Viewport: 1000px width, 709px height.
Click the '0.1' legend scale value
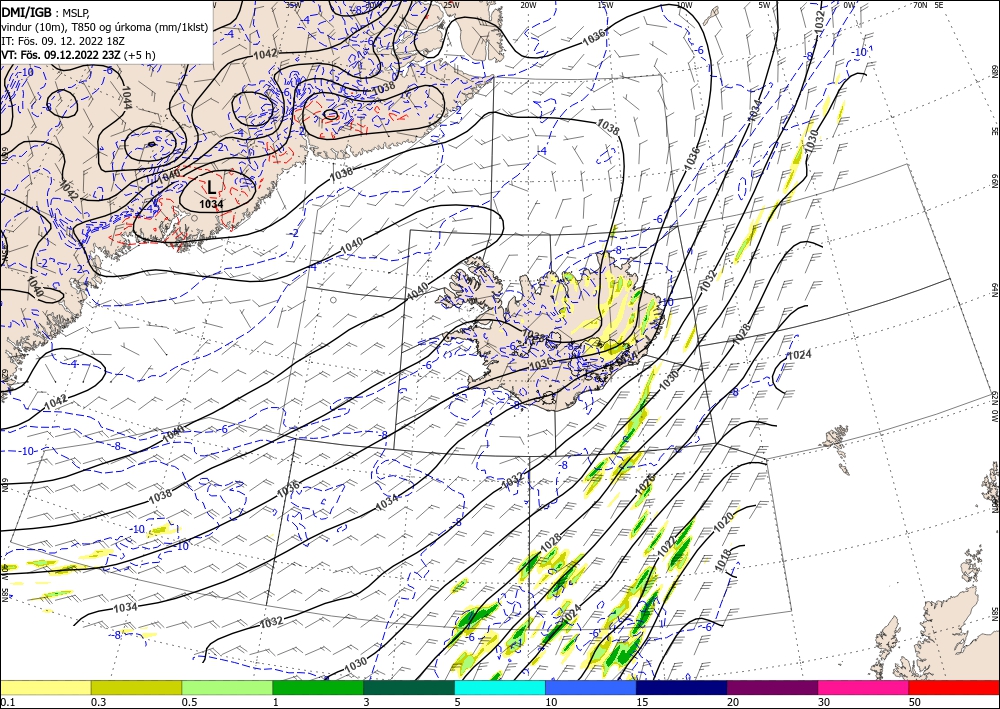click(x=7, y=702)
